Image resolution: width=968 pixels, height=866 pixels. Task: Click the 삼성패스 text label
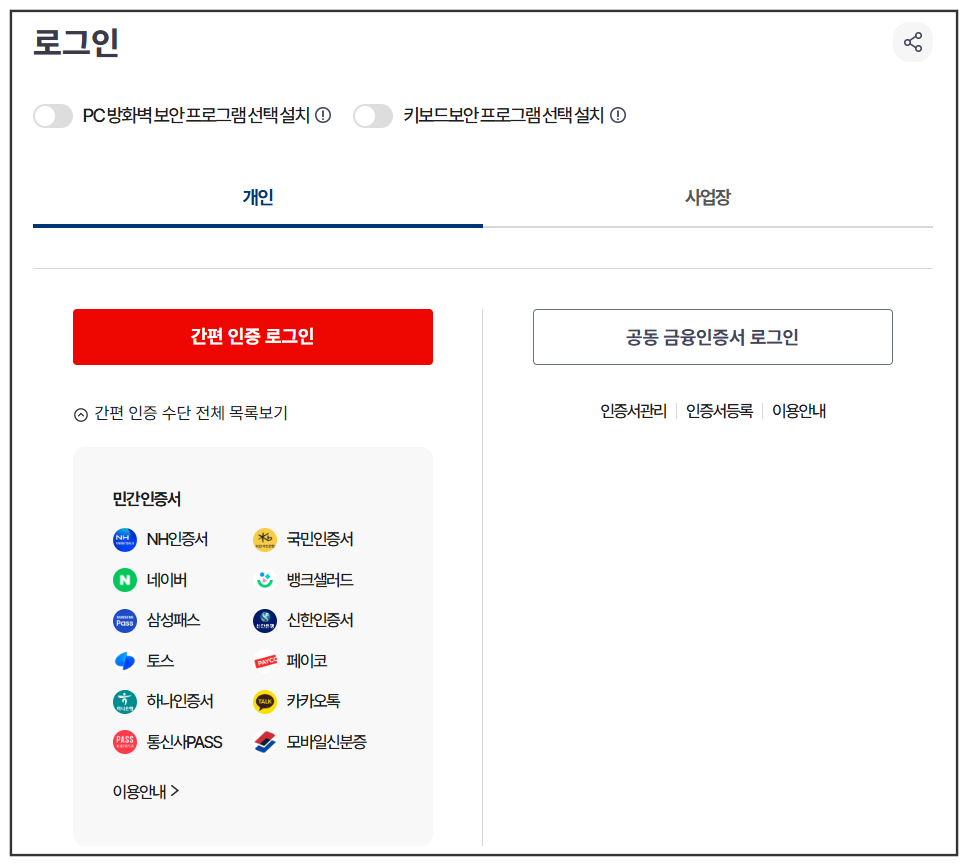[173, 620]
